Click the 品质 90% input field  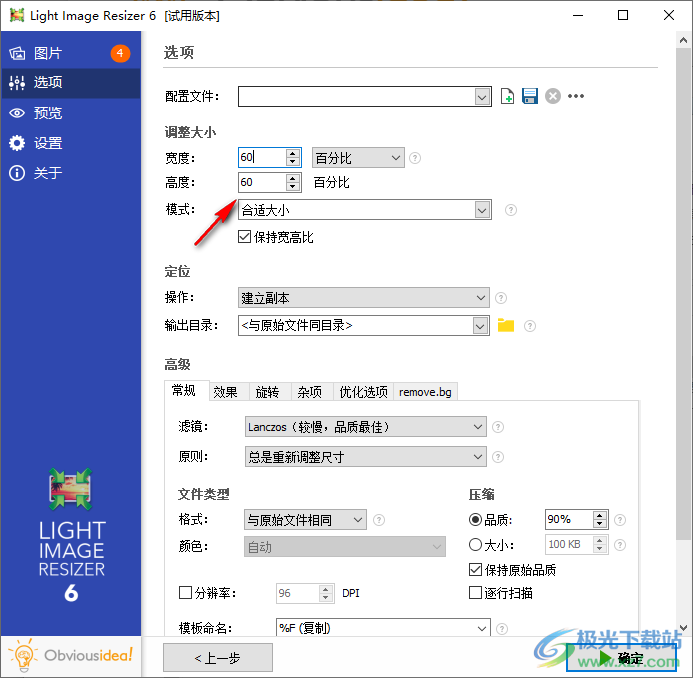pyautogui.click(x=569, y=520)
